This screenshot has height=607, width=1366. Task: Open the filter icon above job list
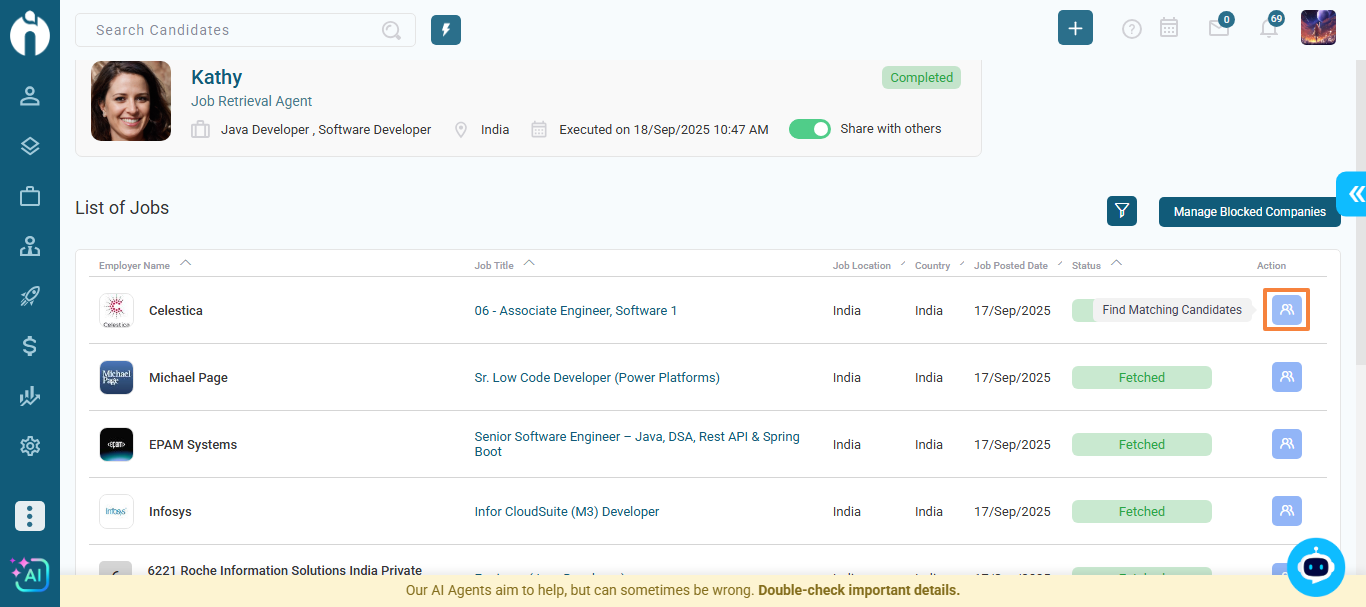(x=1122, y=211)
